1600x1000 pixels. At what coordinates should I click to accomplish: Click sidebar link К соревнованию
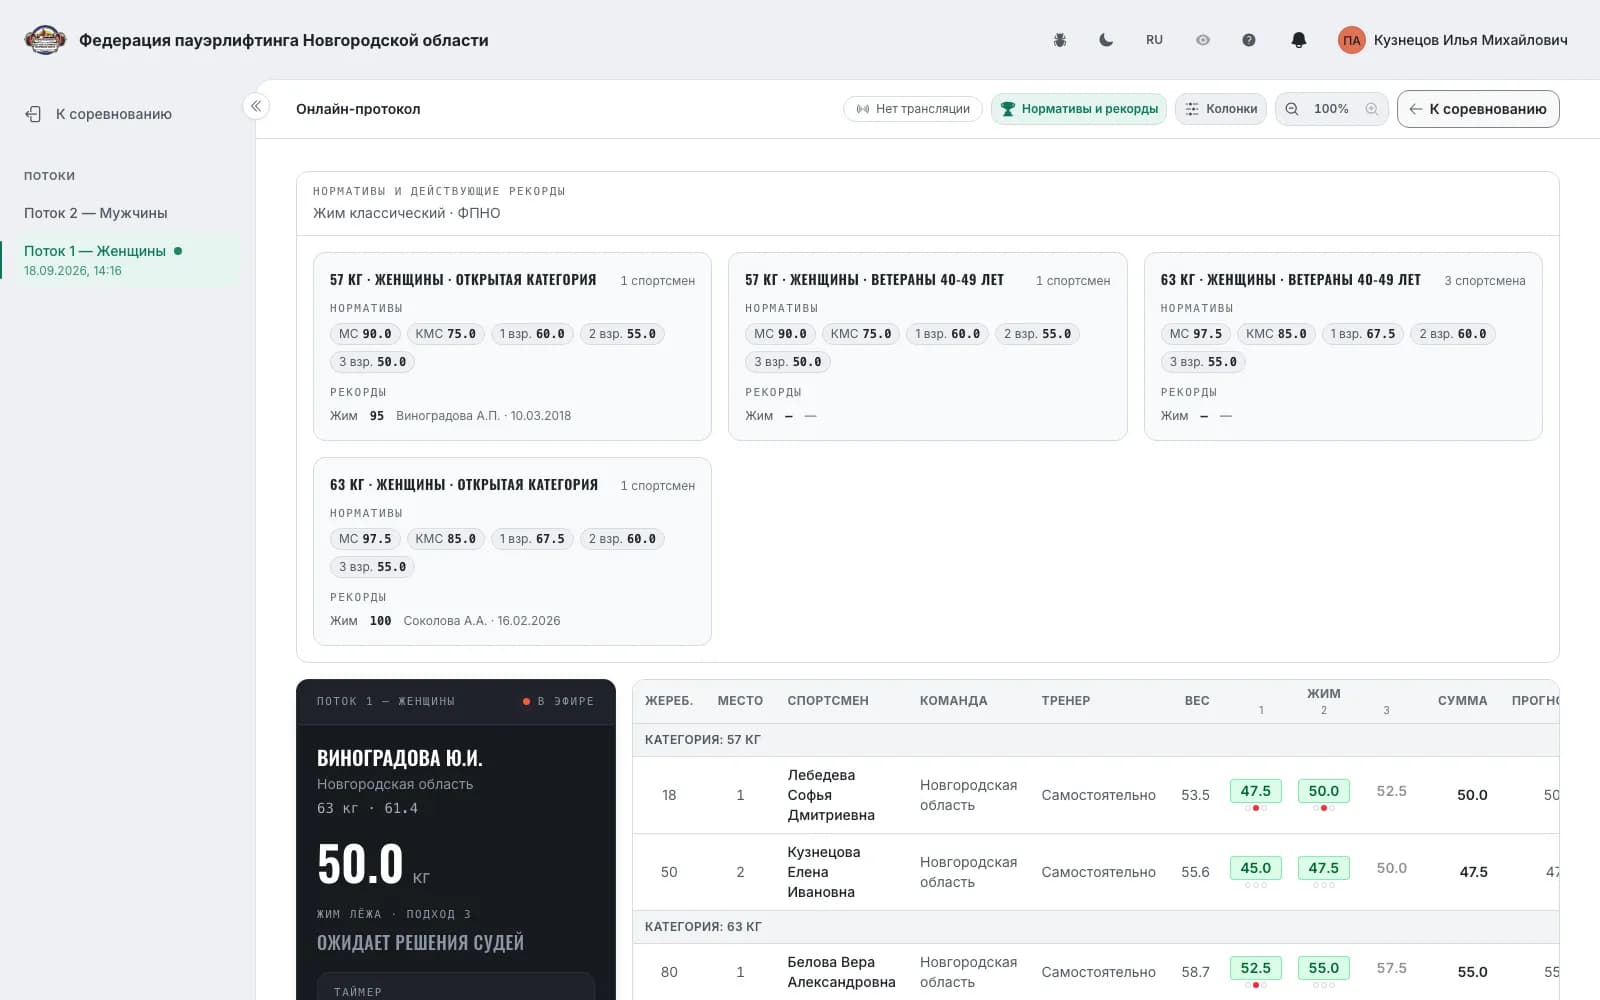pos(98,114)
